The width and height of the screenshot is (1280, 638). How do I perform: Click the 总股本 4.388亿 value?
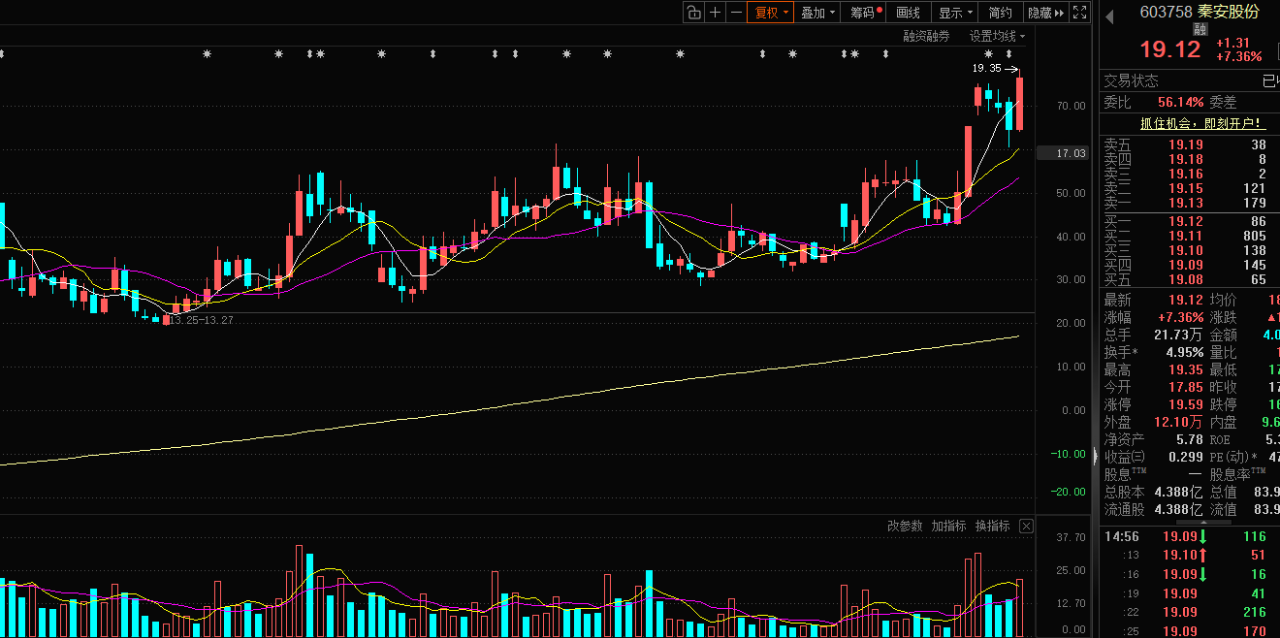(1178, 492)
